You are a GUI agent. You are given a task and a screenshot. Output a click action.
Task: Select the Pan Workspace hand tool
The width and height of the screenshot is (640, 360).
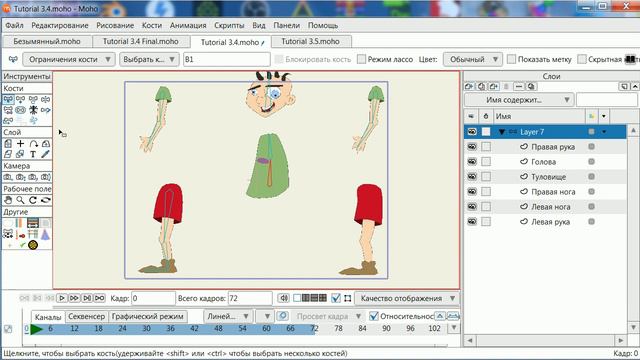(8, 200)
